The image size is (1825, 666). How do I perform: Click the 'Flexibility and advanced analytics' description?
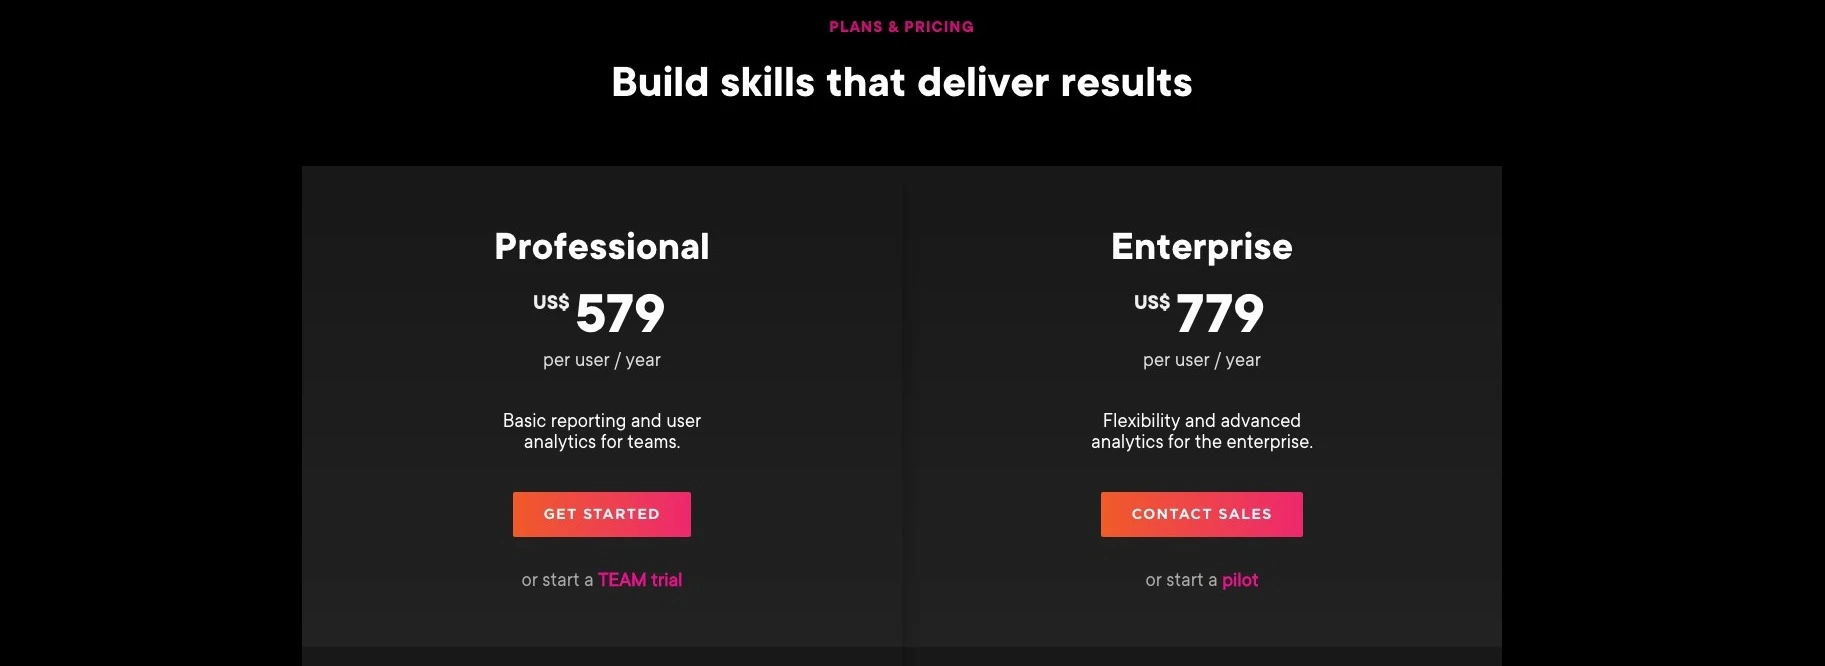(x=1202, y=431)
